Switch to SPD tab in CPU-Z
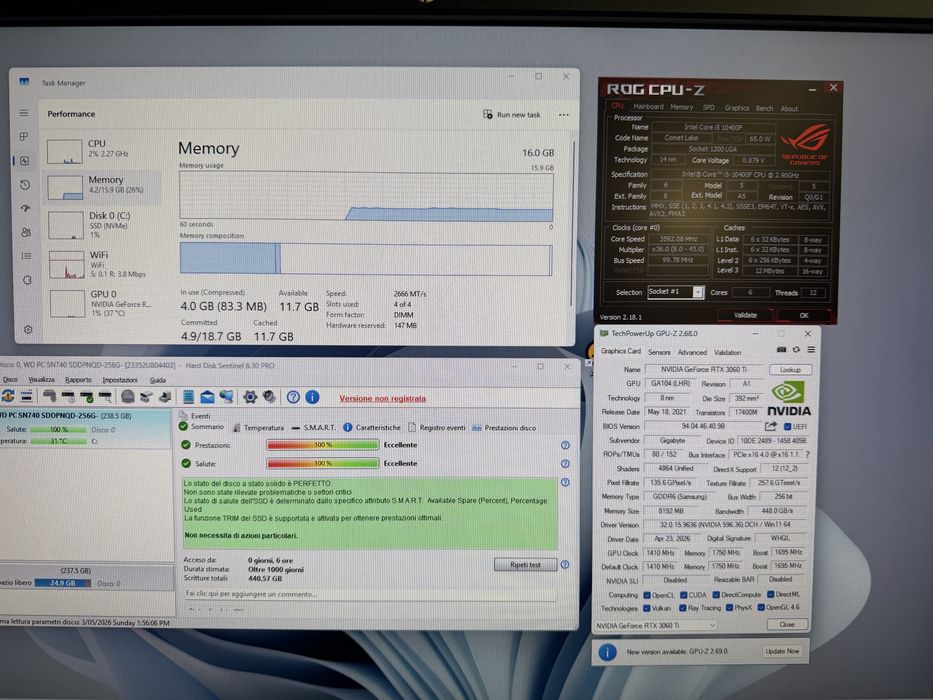 tap(708, 108)
